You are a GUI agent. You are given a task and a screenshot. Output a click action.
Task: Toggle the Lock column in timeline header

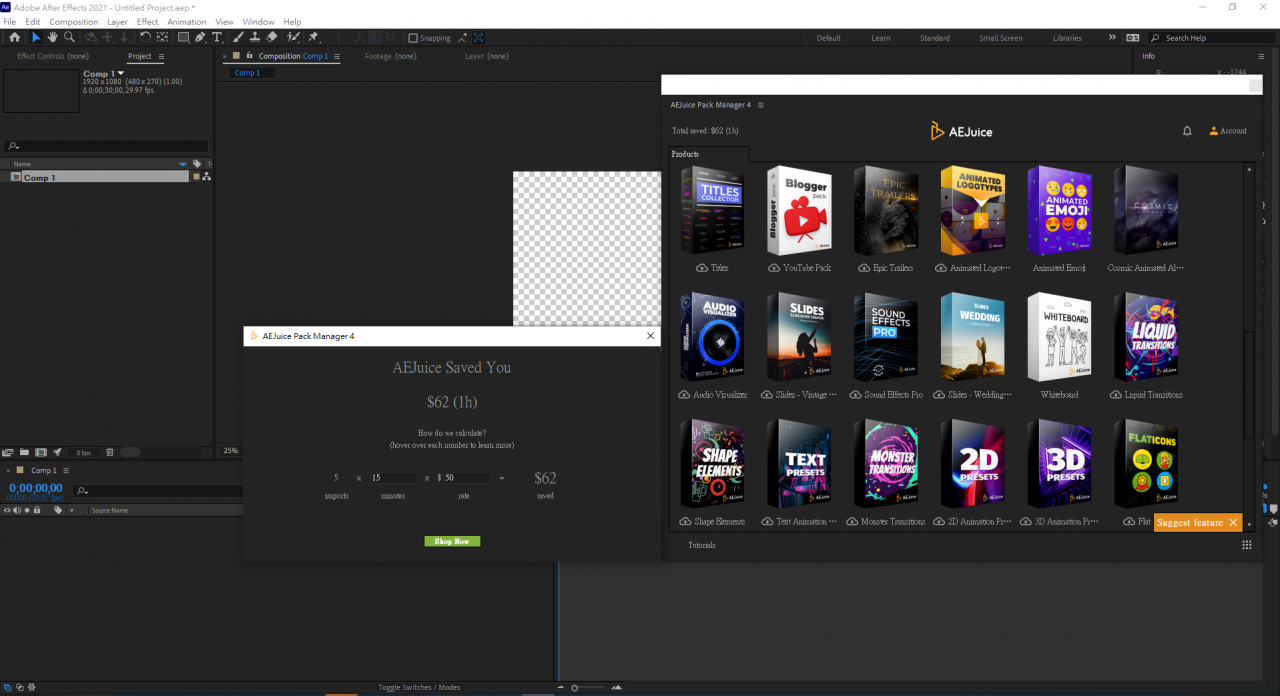37,510
